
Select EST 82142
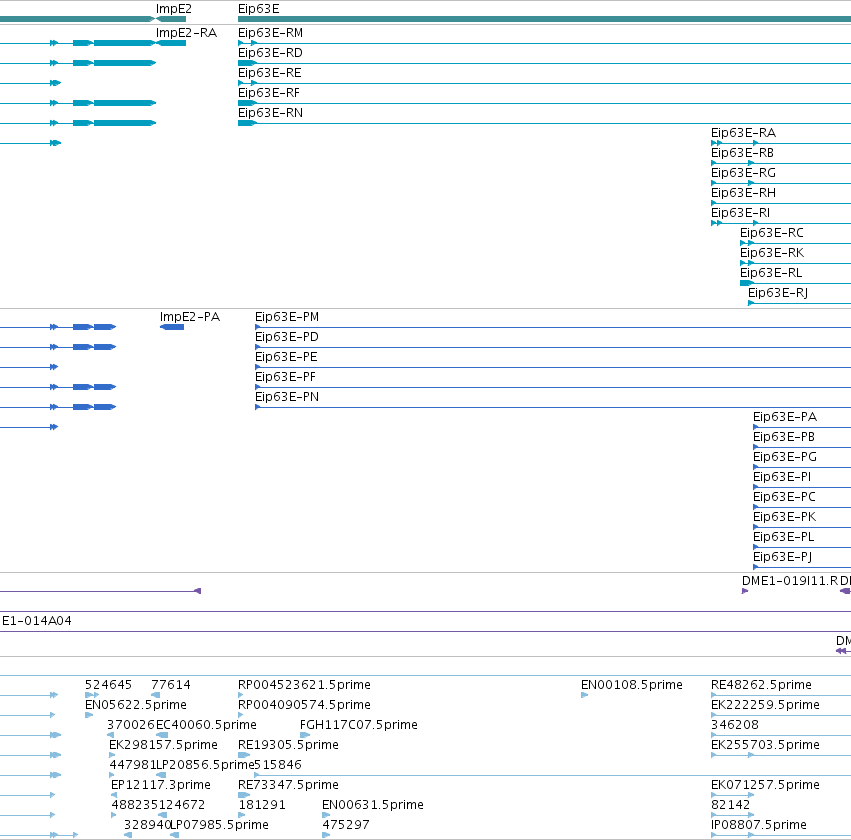pos(731,806)
